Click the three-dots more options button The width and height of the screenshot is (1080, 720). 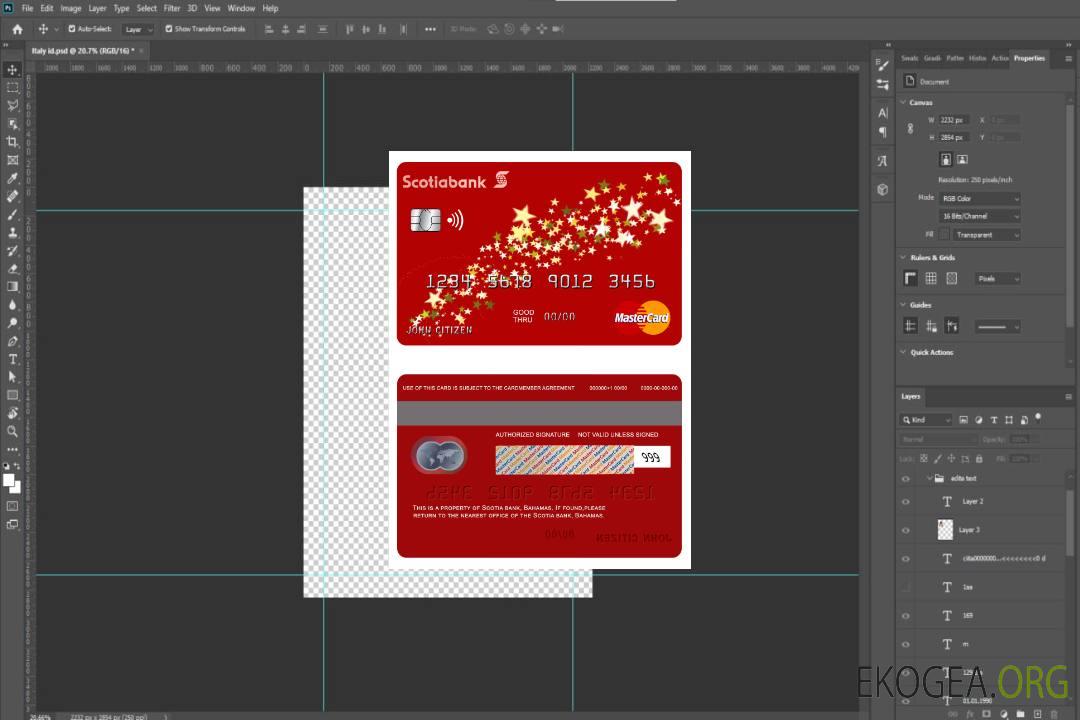(430, 29)
